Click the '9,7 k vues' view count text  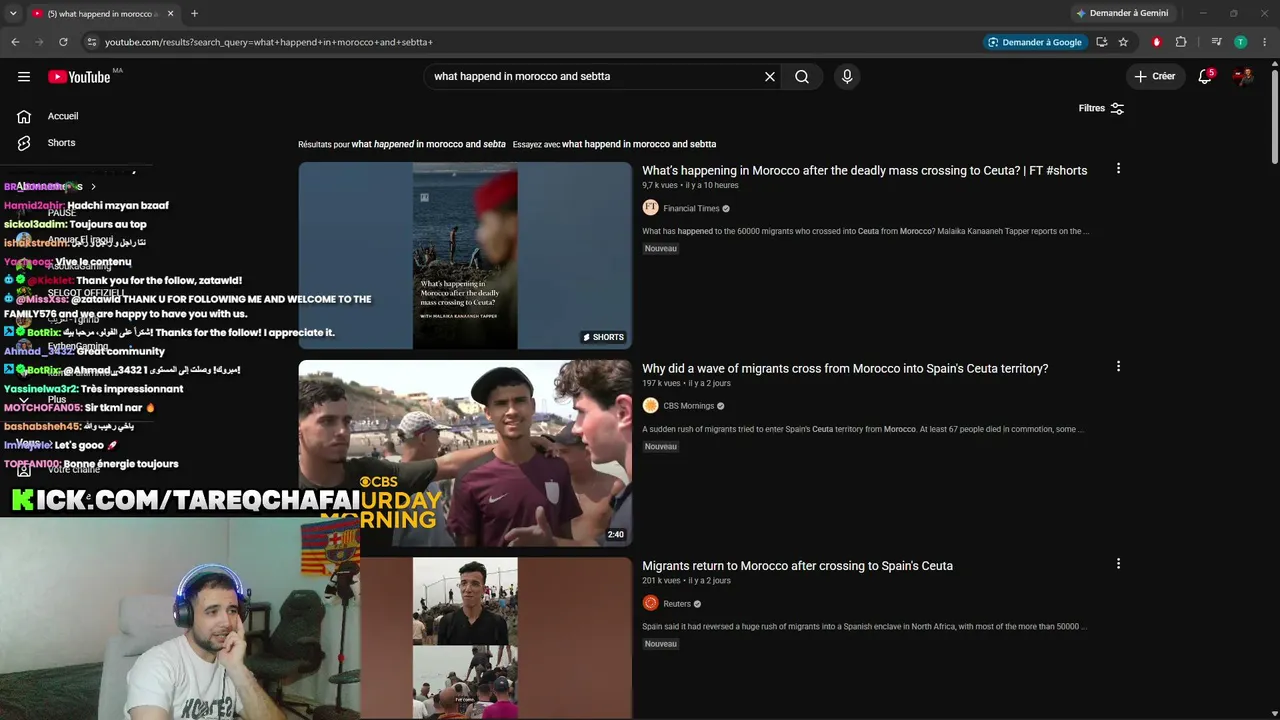pyautogui.click(x=660, y=185)
